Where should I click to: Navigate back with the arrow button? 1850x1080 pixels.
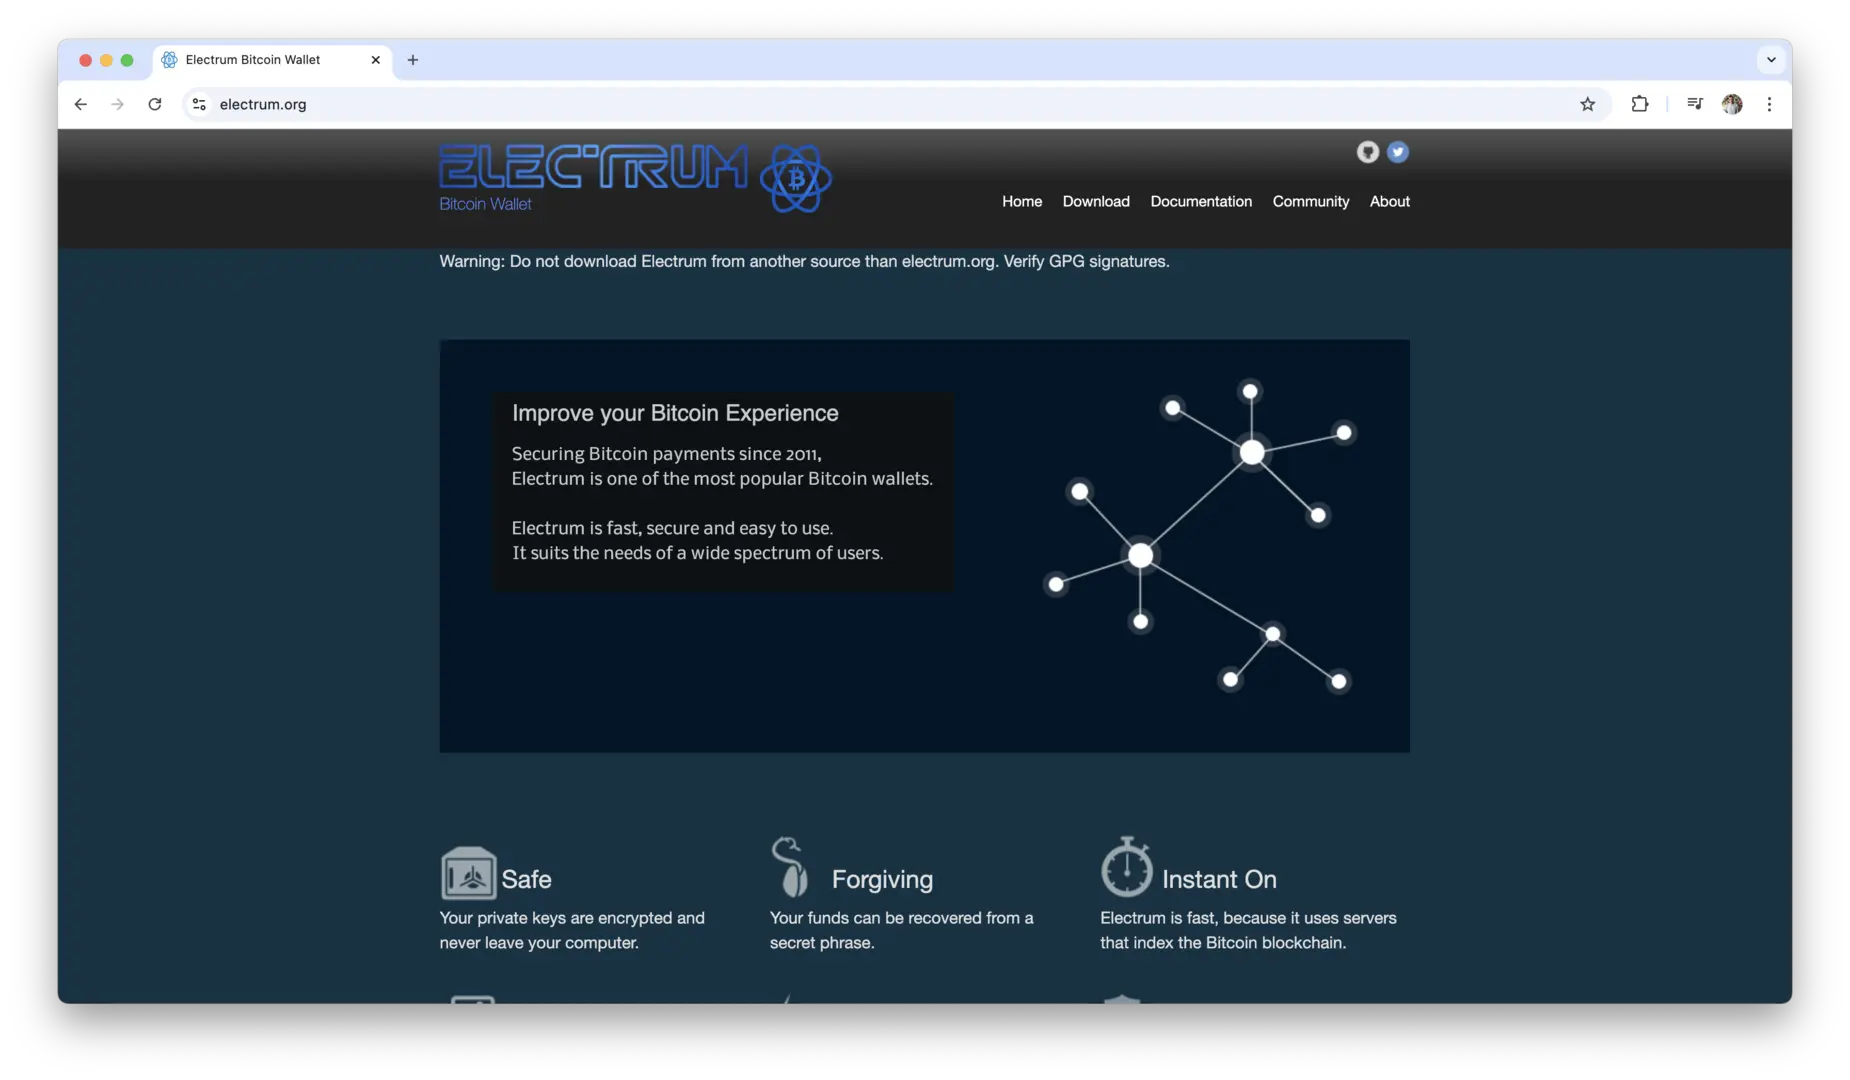pyautogui.click(x=80, y=104)
